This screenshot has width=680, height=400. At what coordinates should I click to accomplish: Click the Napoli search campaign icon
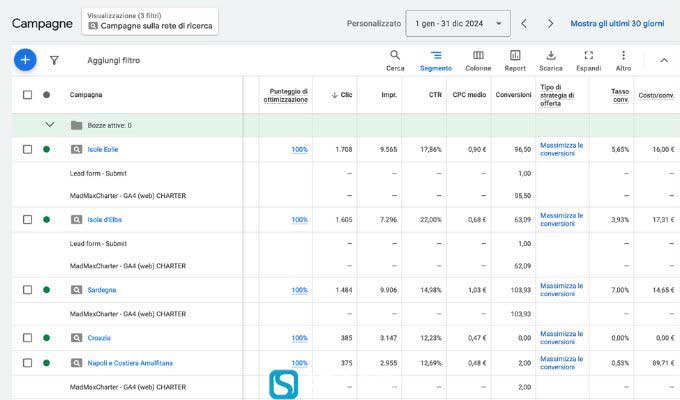tap(76, 363)
